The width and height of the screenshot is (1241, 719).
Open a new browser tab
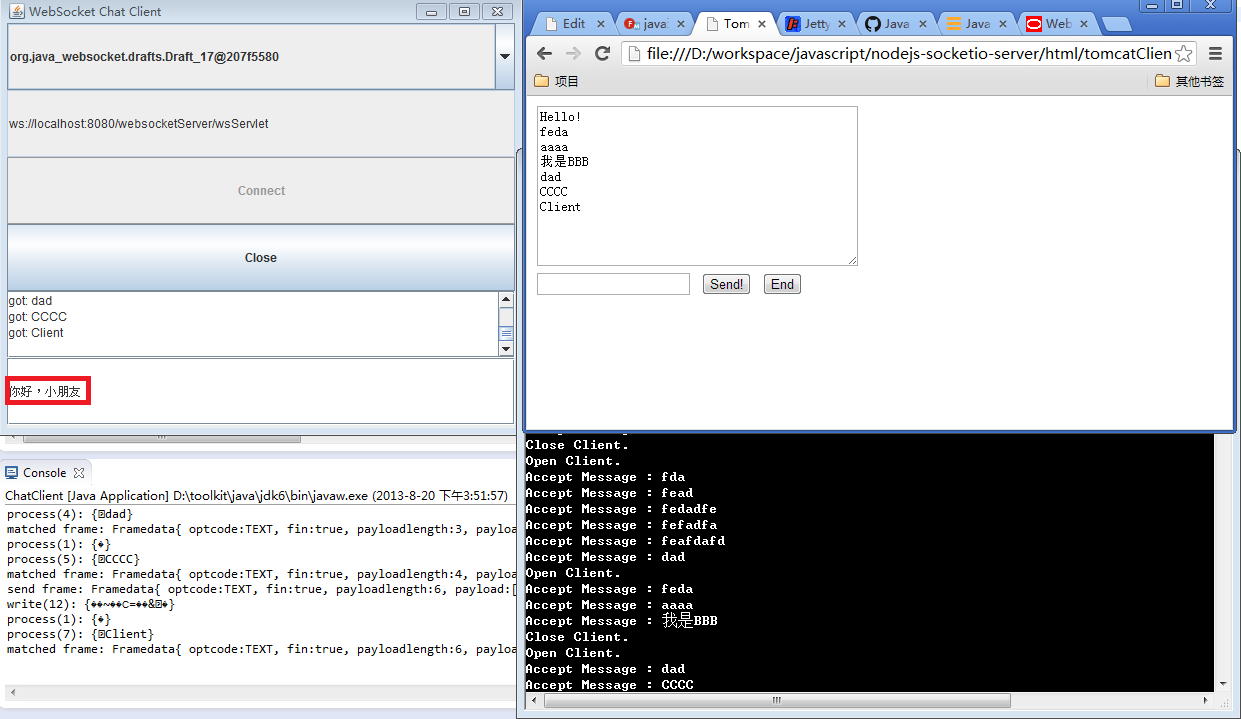pos(1115,24)
